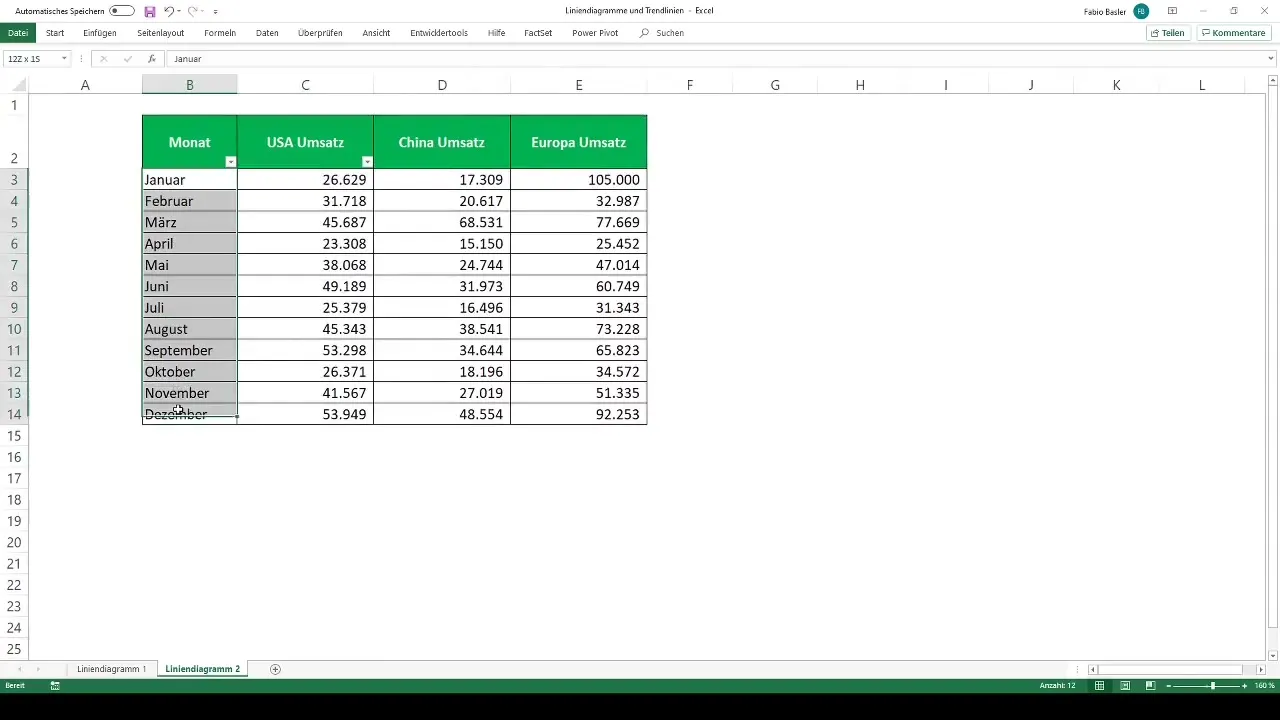Switch to the Start ribbon tab

[x=55, y=33]
